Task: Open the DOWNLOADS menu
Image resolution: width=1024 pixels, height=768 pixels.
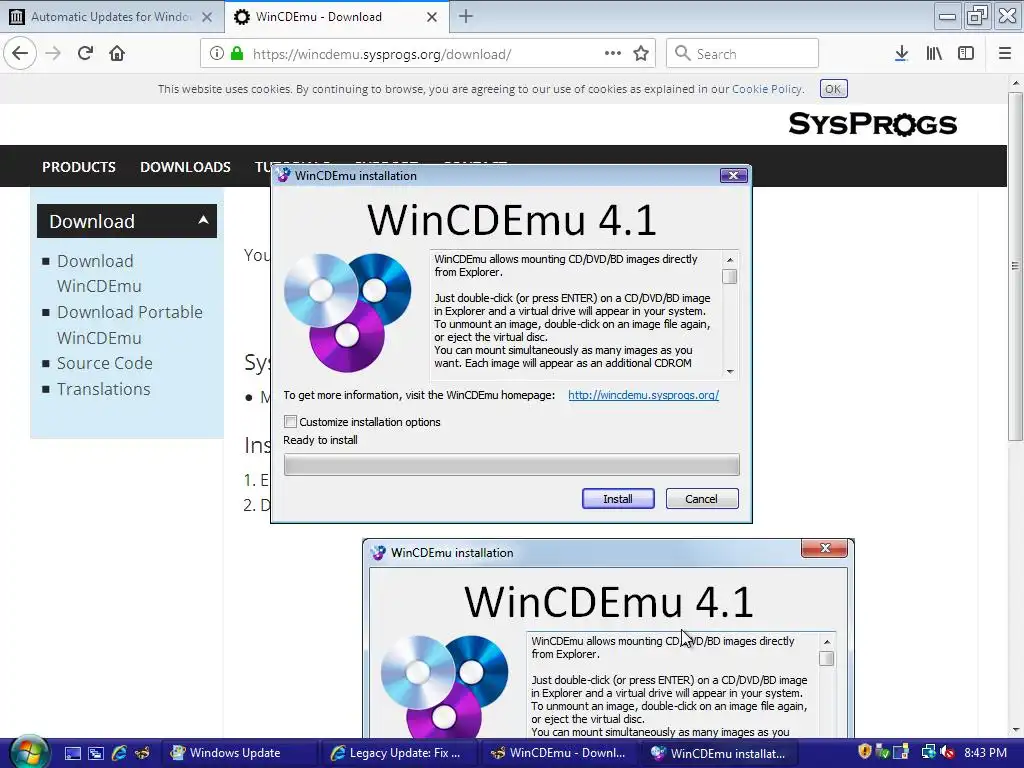Action: pyautogui.click(x=185, y=167)
